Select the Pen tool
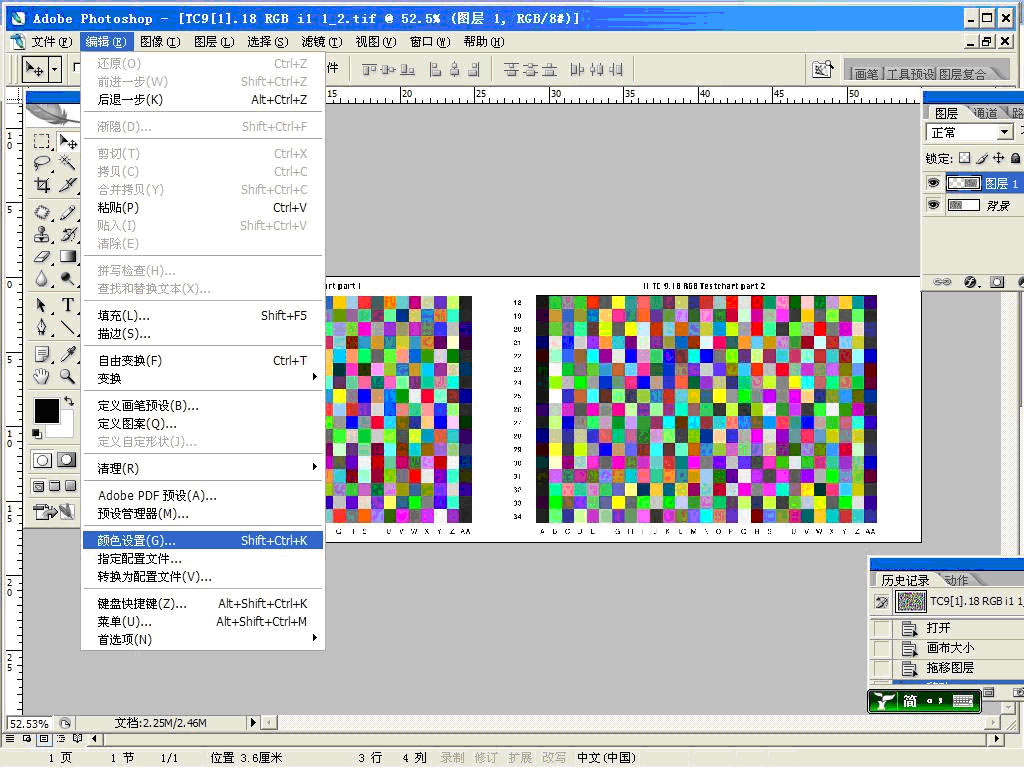The image size is (1024, 768). 42,327
